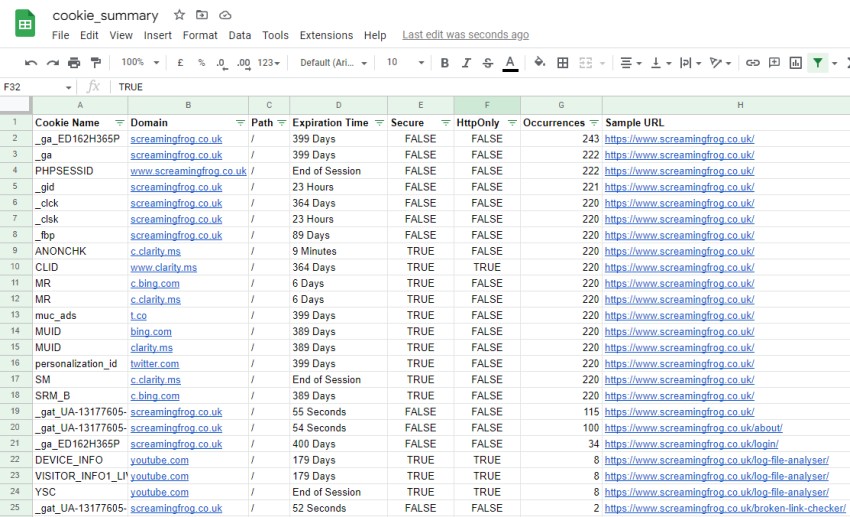850x517 pixels.
Task: Open the merge cells dropdown arrow
Action: (x=602, y=63)
